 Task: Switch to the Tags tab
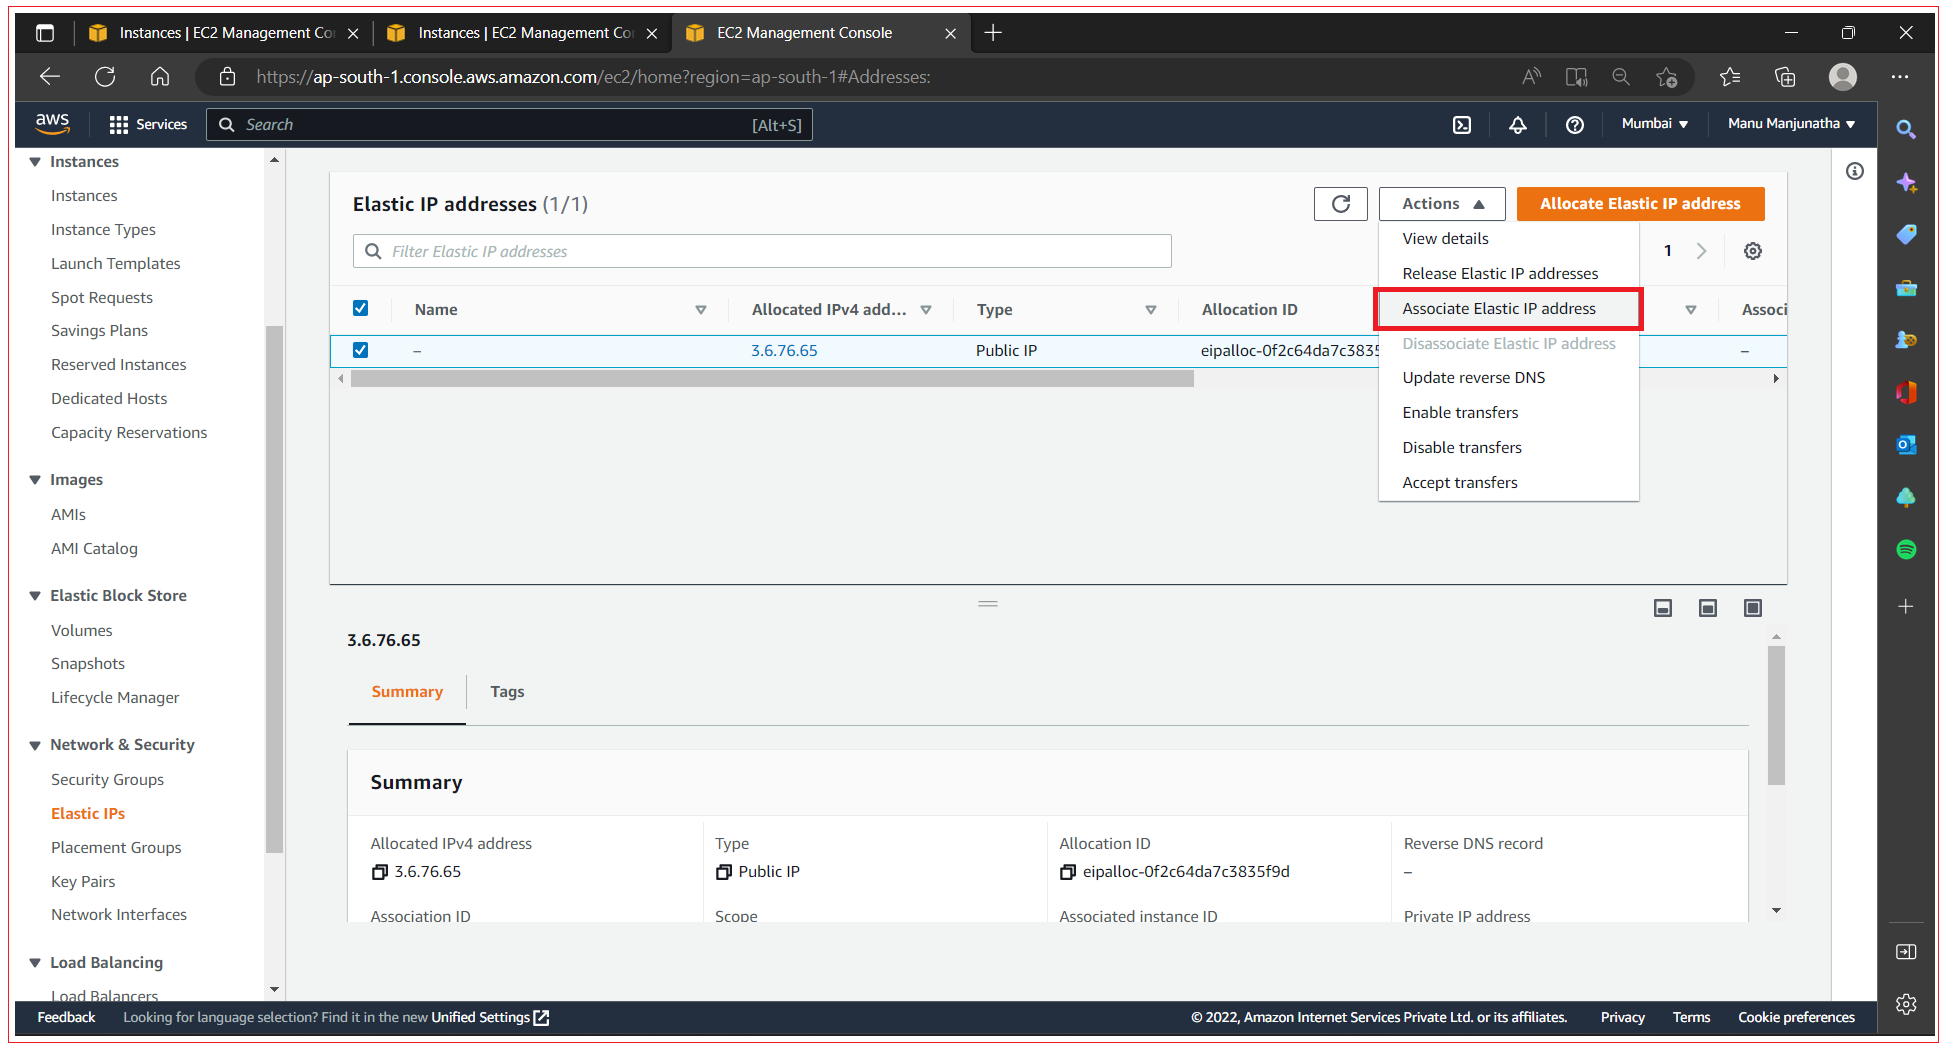pyautogui.click(x=507, y=692)
